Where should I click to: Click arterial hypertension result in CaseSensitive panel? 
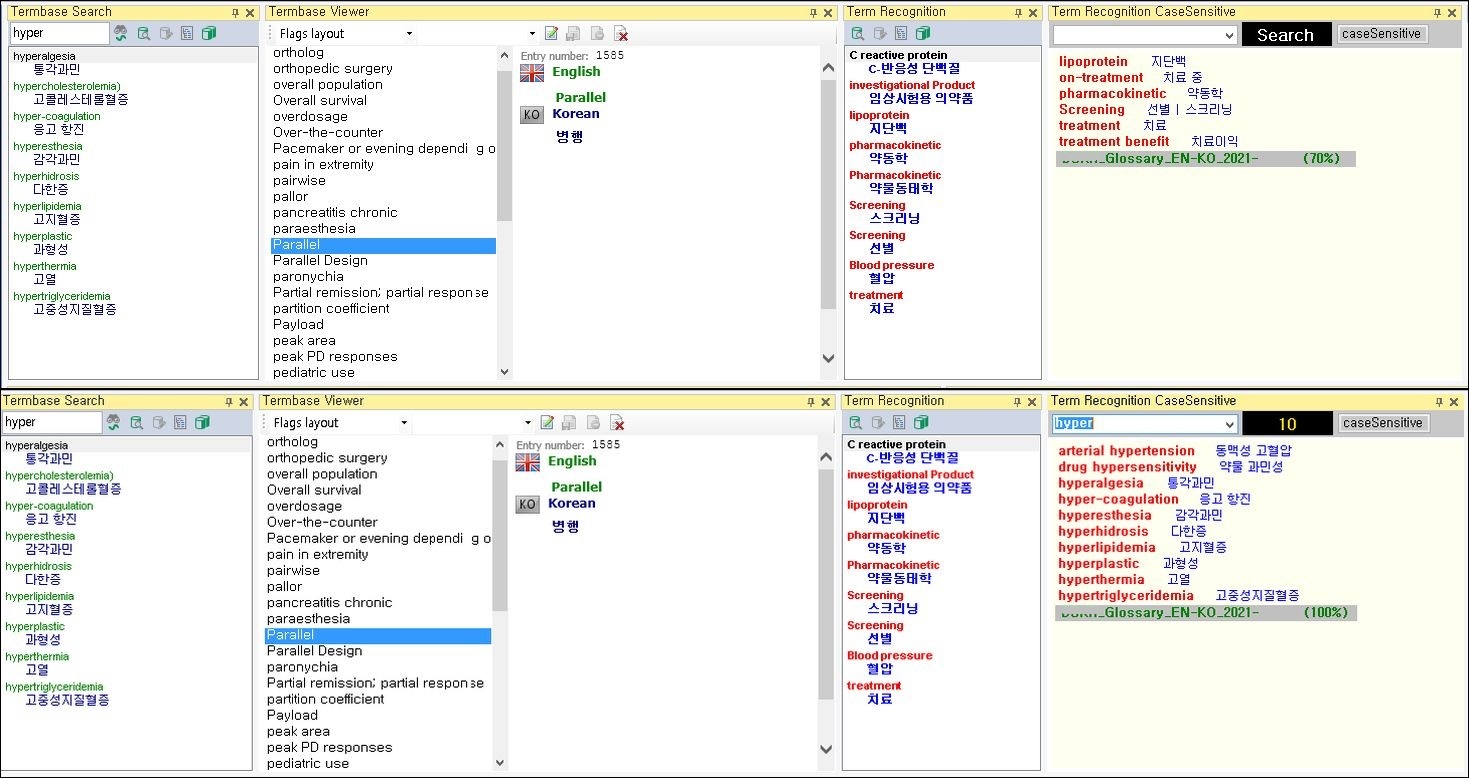point(1126,451)
